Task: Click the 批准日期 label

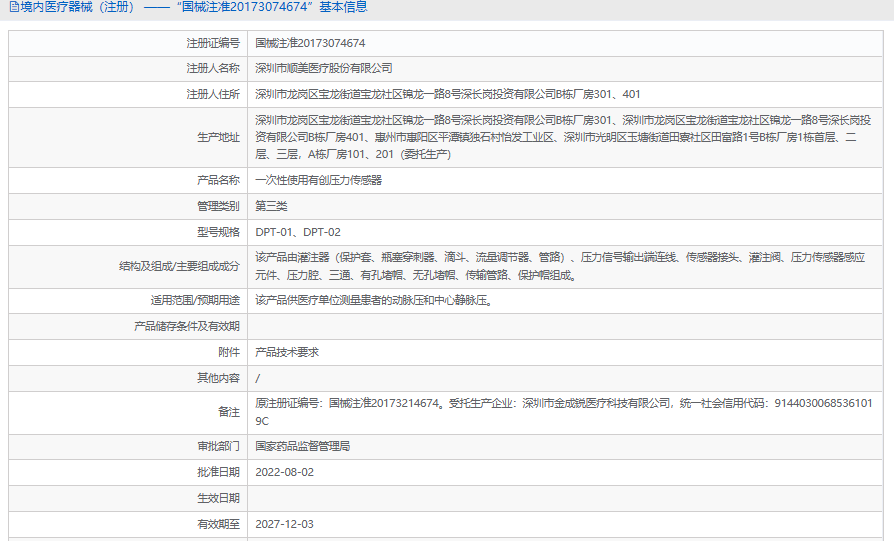Action: [x=218, y=473]
